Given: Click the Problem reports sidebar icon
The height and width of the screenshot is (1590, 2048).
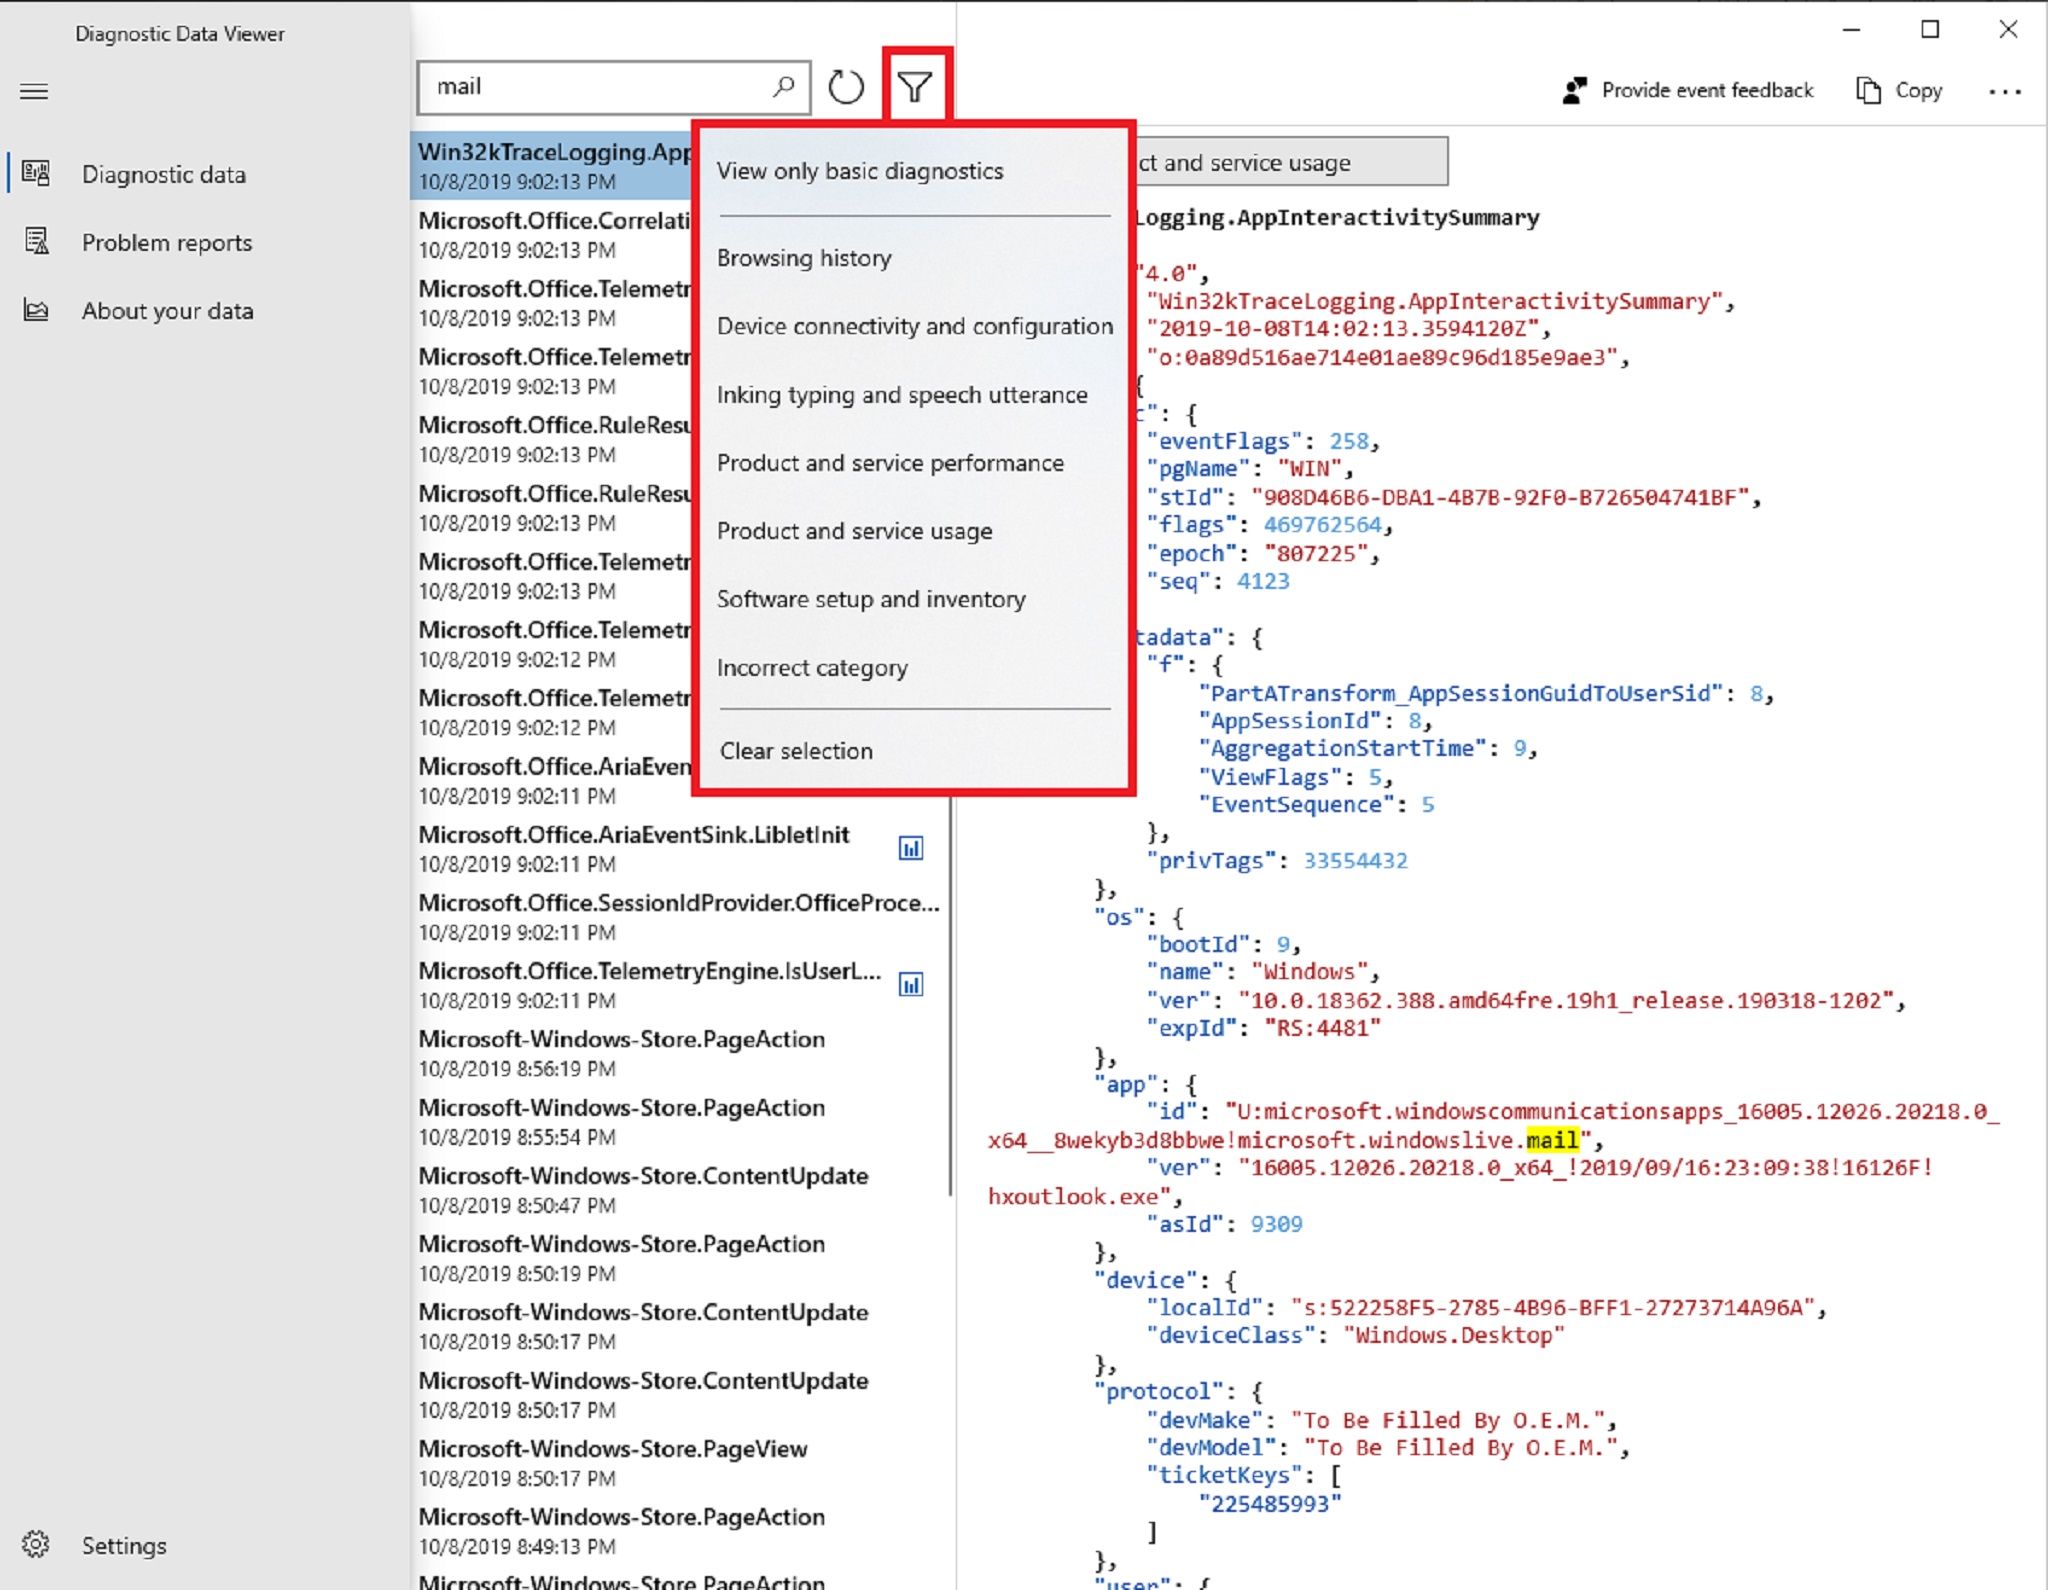Looking at the screenshot, I should (36, 242).
